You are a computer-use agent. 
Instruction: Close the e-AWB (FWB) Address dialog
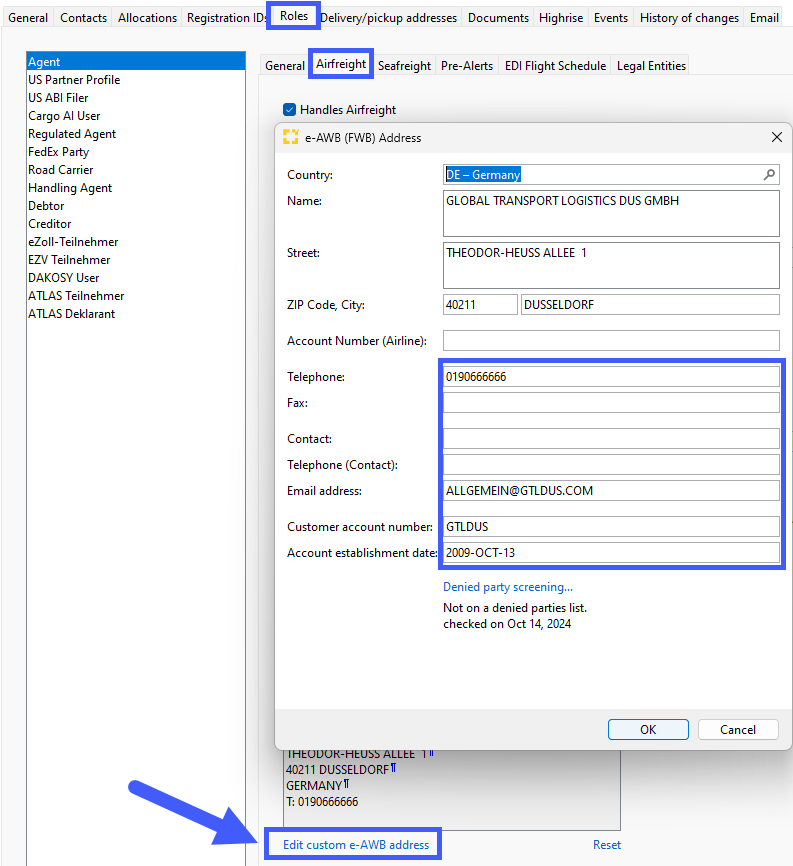click(x=776, y=138)
